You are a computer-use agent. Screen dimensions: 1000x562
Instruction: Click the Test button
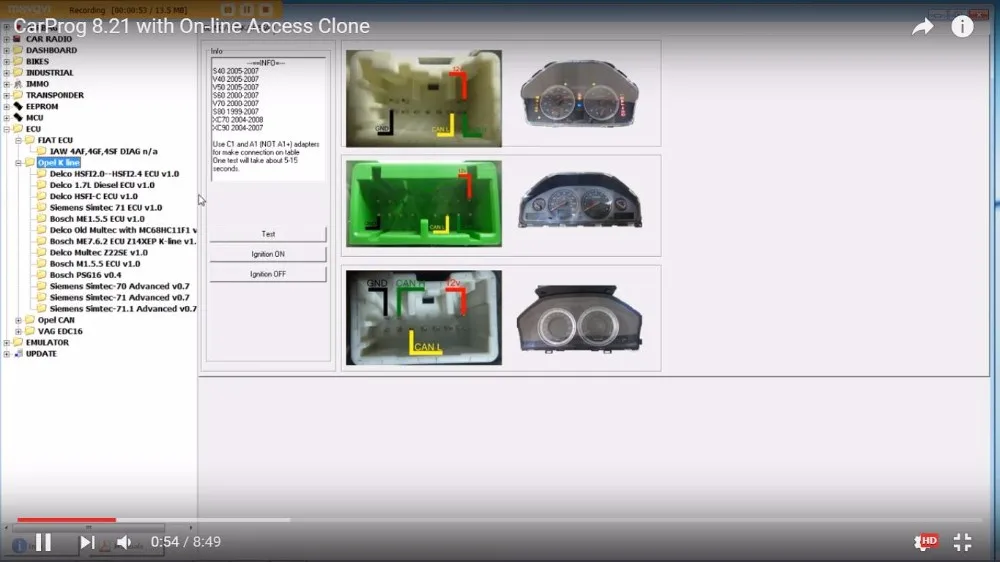coord(268,234)
